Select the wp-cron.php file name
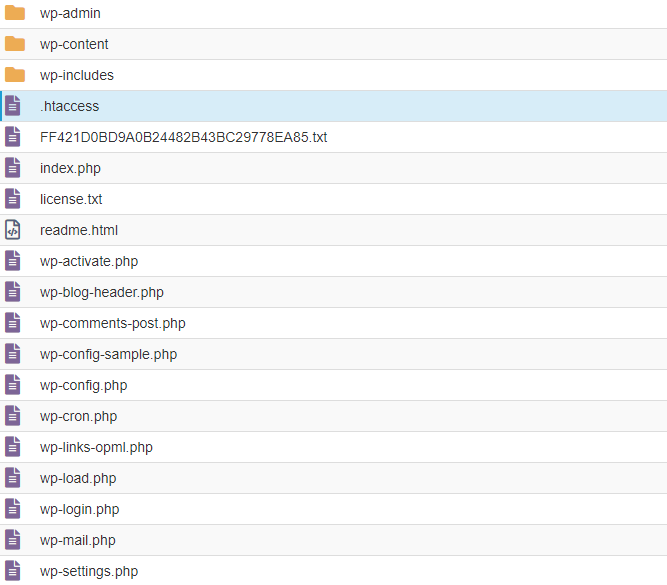Screen dimensions: 667x585 78,417
